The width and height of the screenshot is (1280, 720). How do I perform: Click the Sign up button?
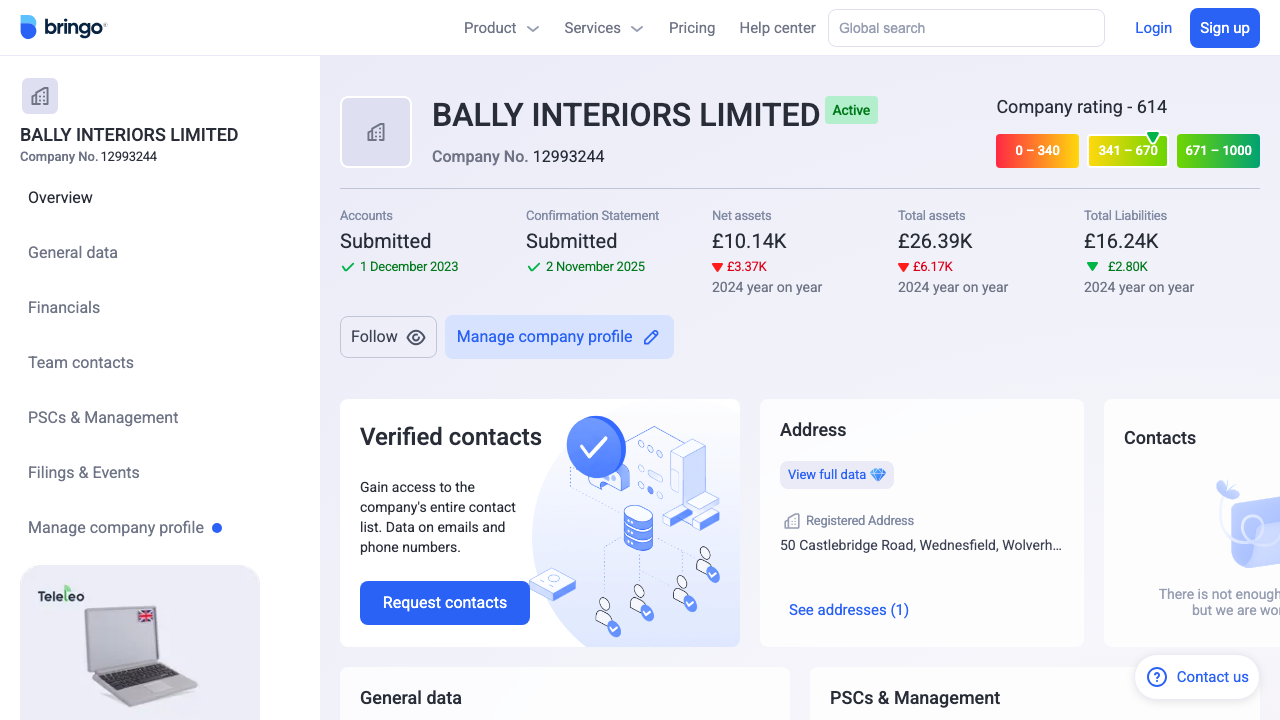coord(1225,27)
